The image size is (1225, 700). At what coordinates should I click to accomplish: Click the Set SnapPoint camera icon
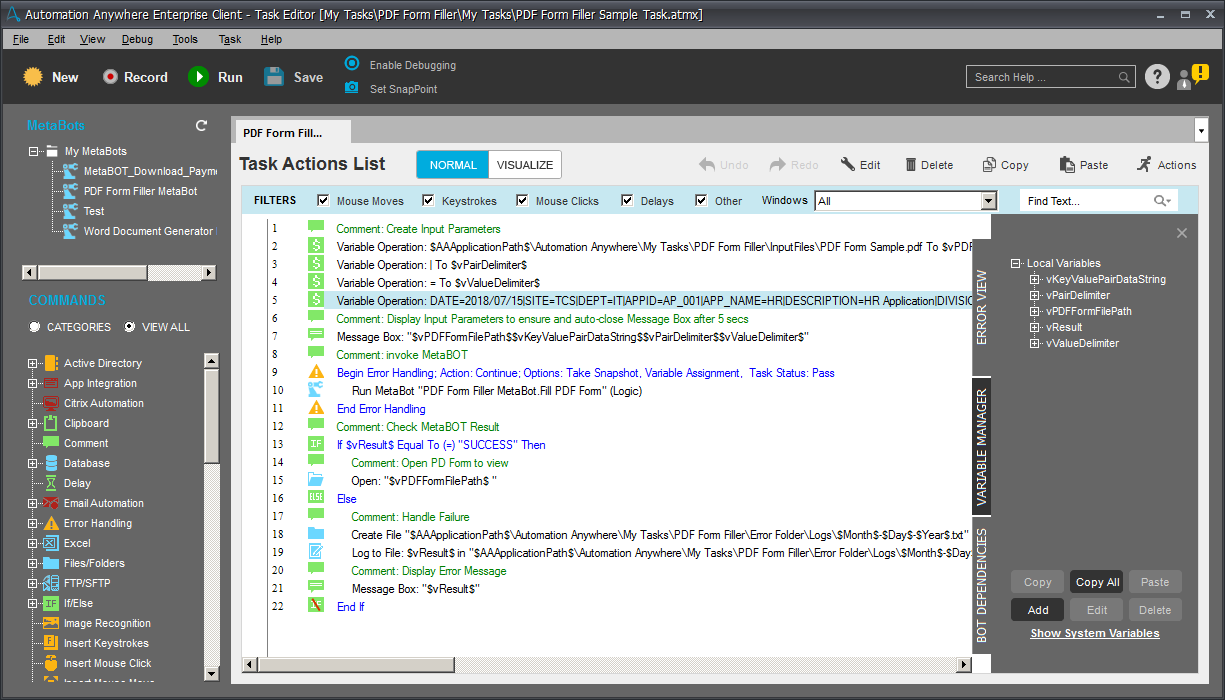(352, 88)
